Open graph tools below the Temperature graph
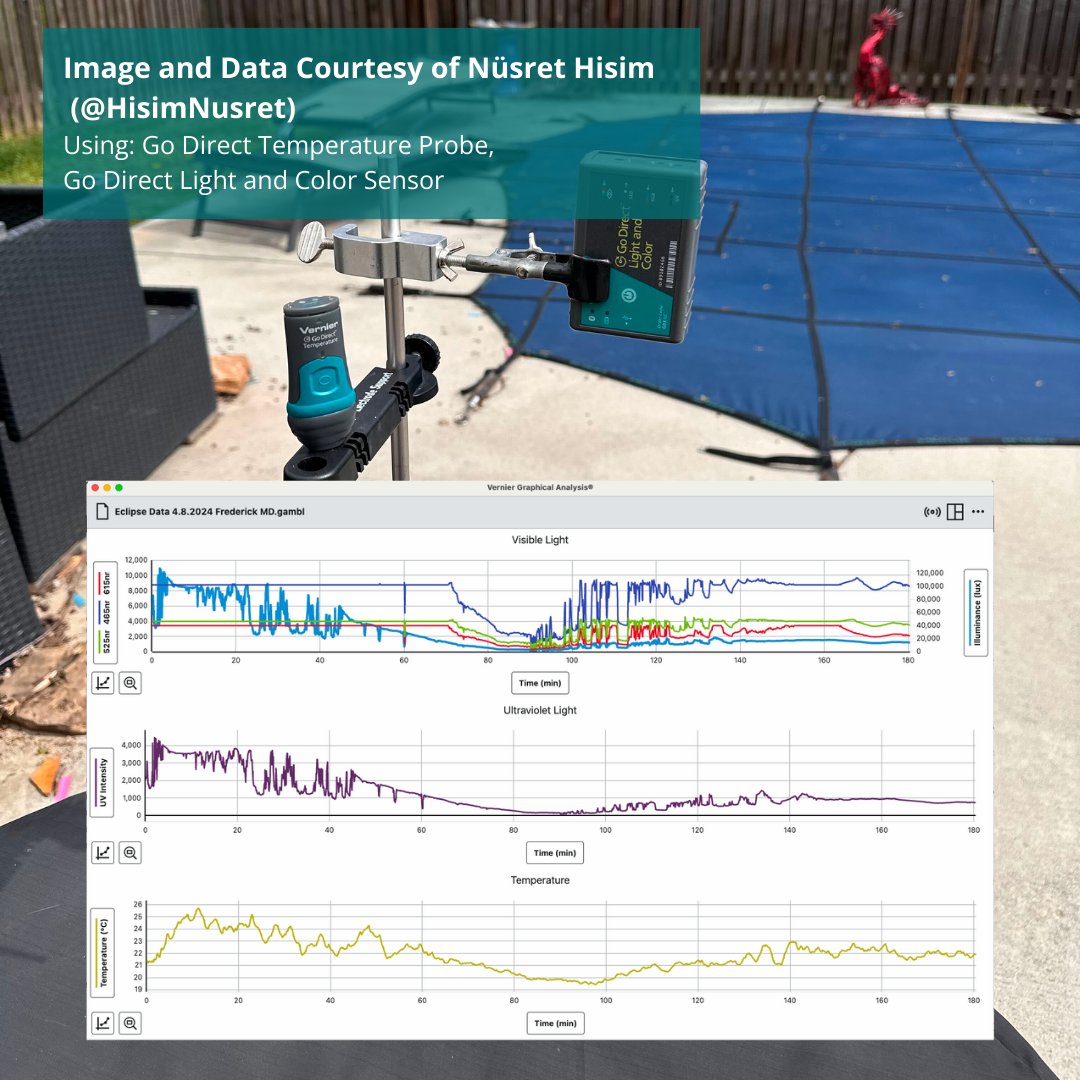This screenshot has height=1080, width=1080. coord(101,1022)
